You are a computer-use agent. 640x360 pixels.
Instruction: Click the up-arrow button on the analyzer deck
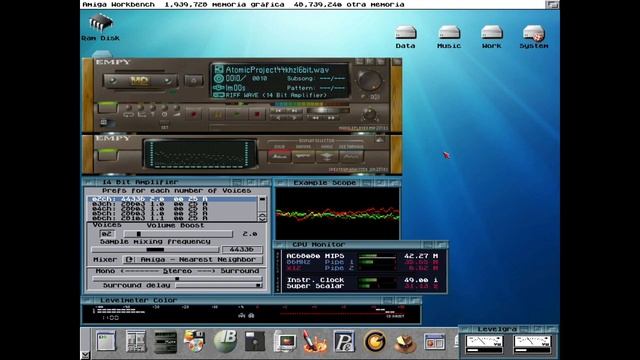(379, 140)
